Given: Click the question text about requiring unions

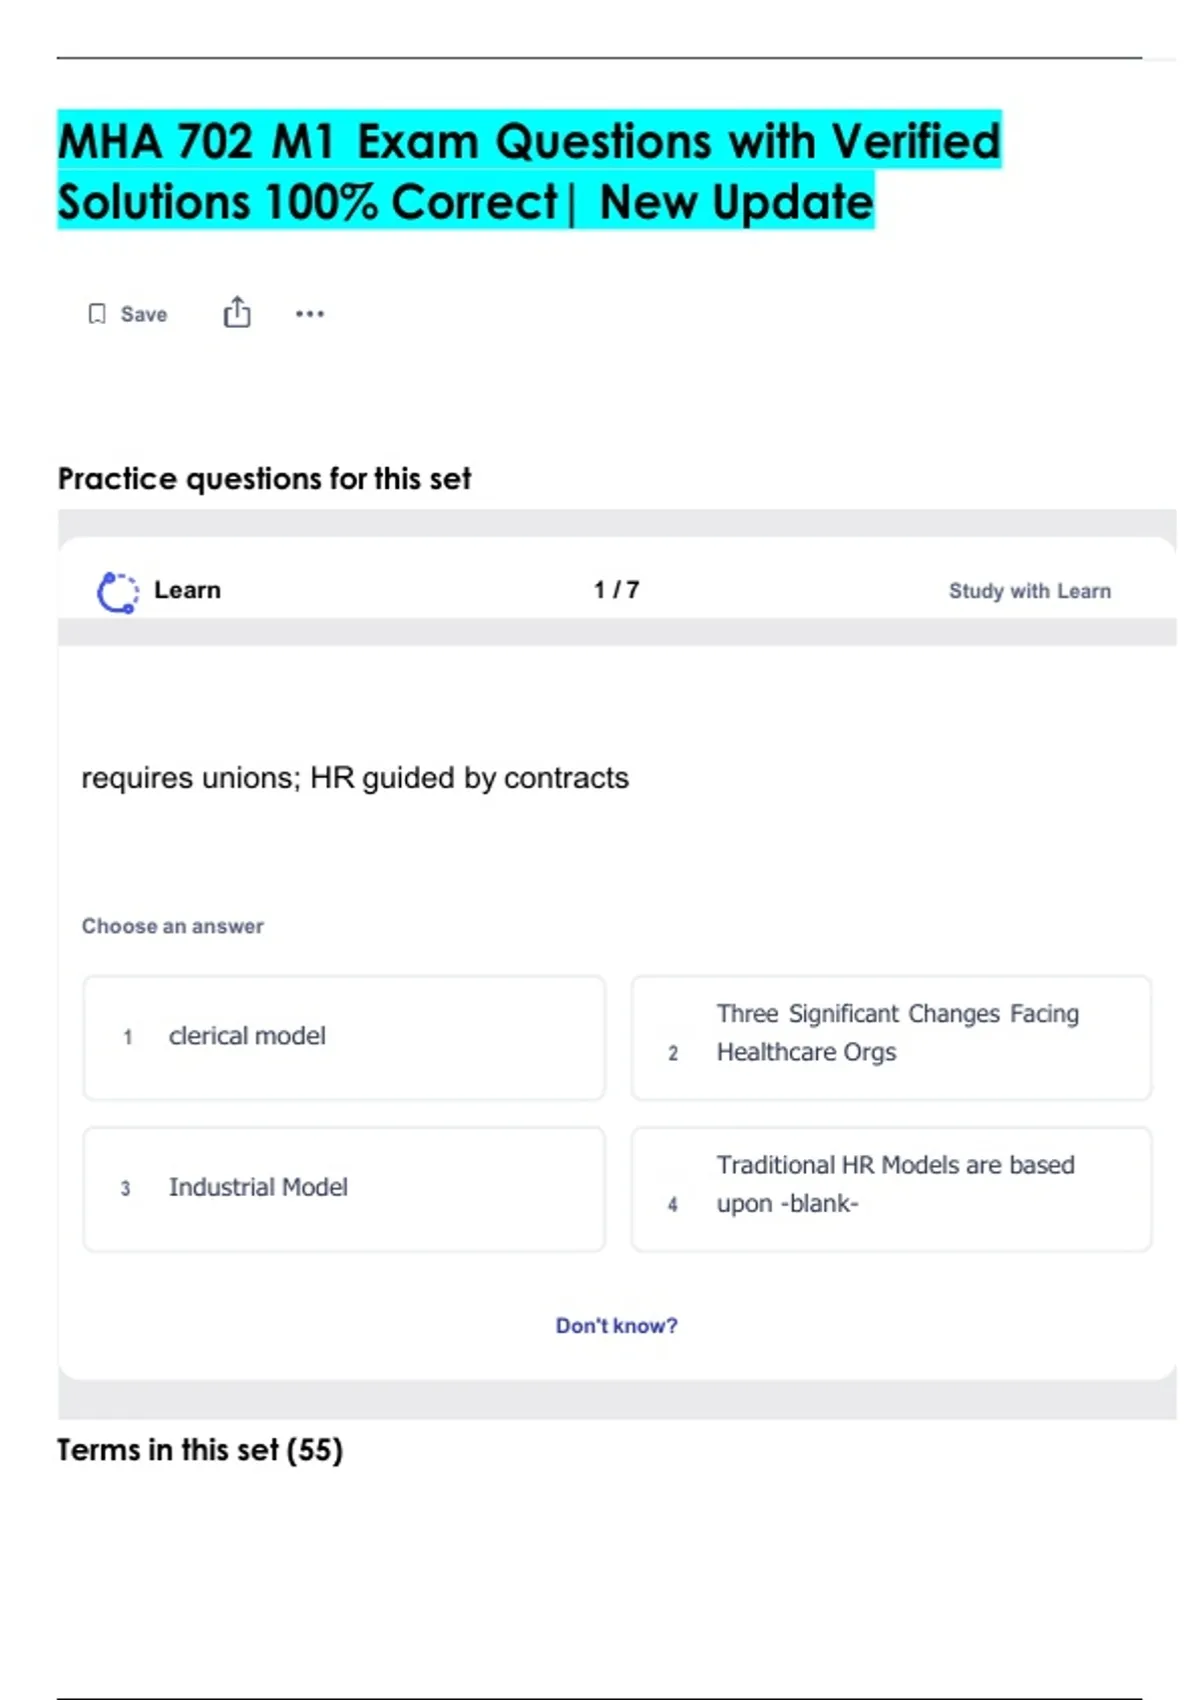Looking at the screenshot, I should [355, 778].
